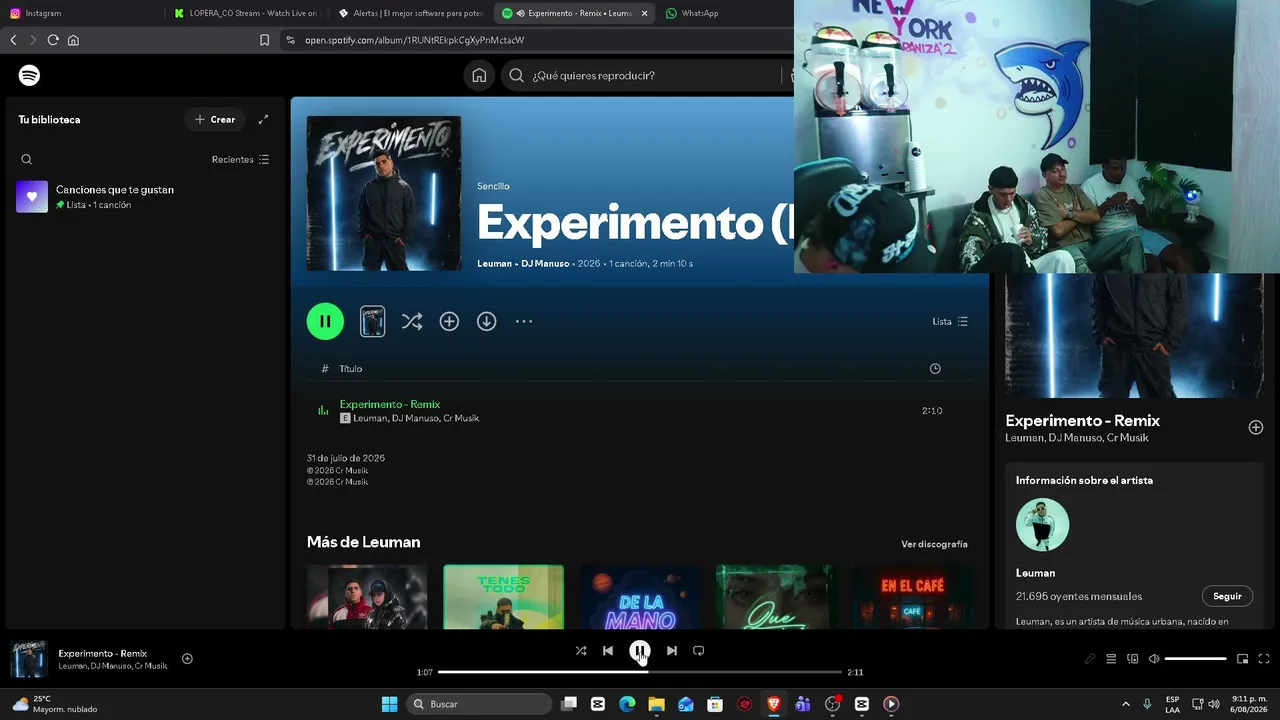The image size is (1280, 720).
Task: Toggle repeat in the player bar
Action: [x=699, y=650]
